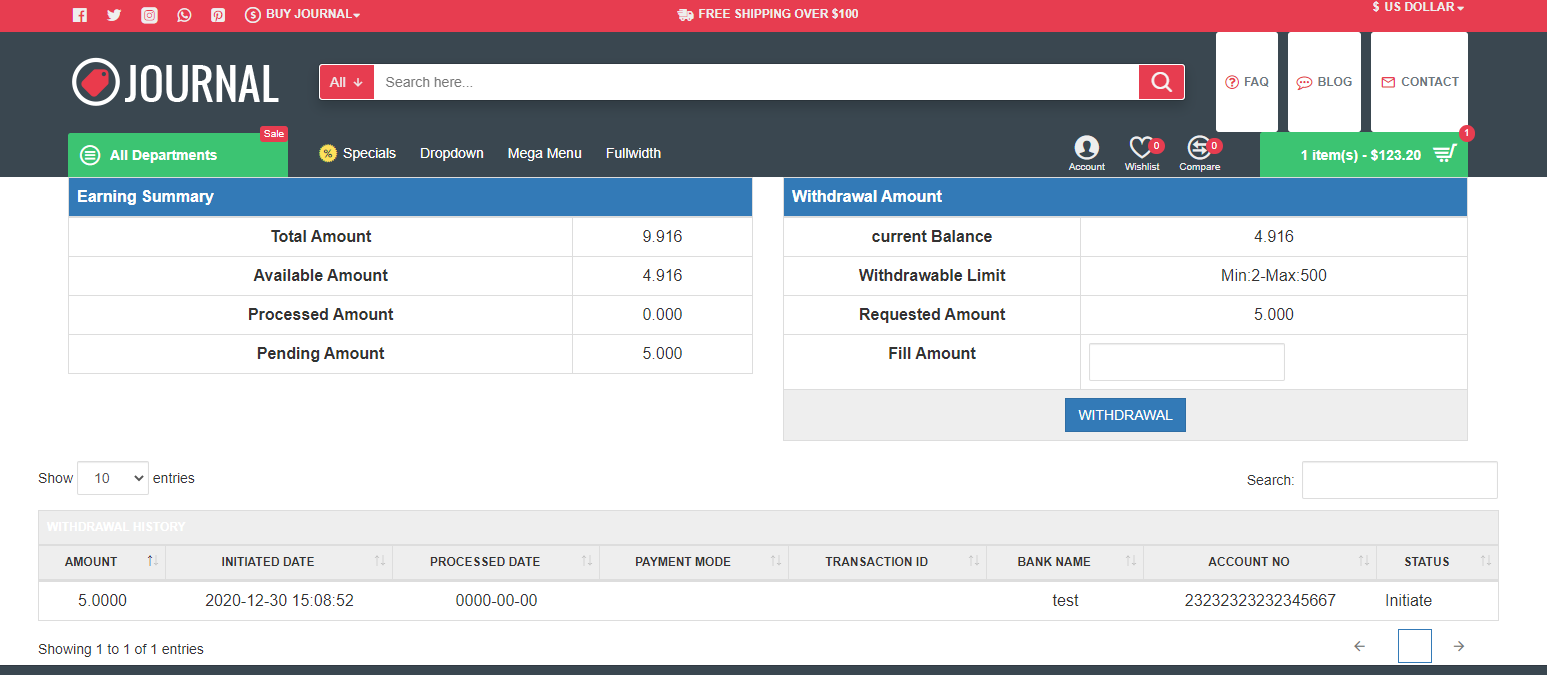1547x675 pixels.
Task: Open the Account icon
Action: [1086, 149]
